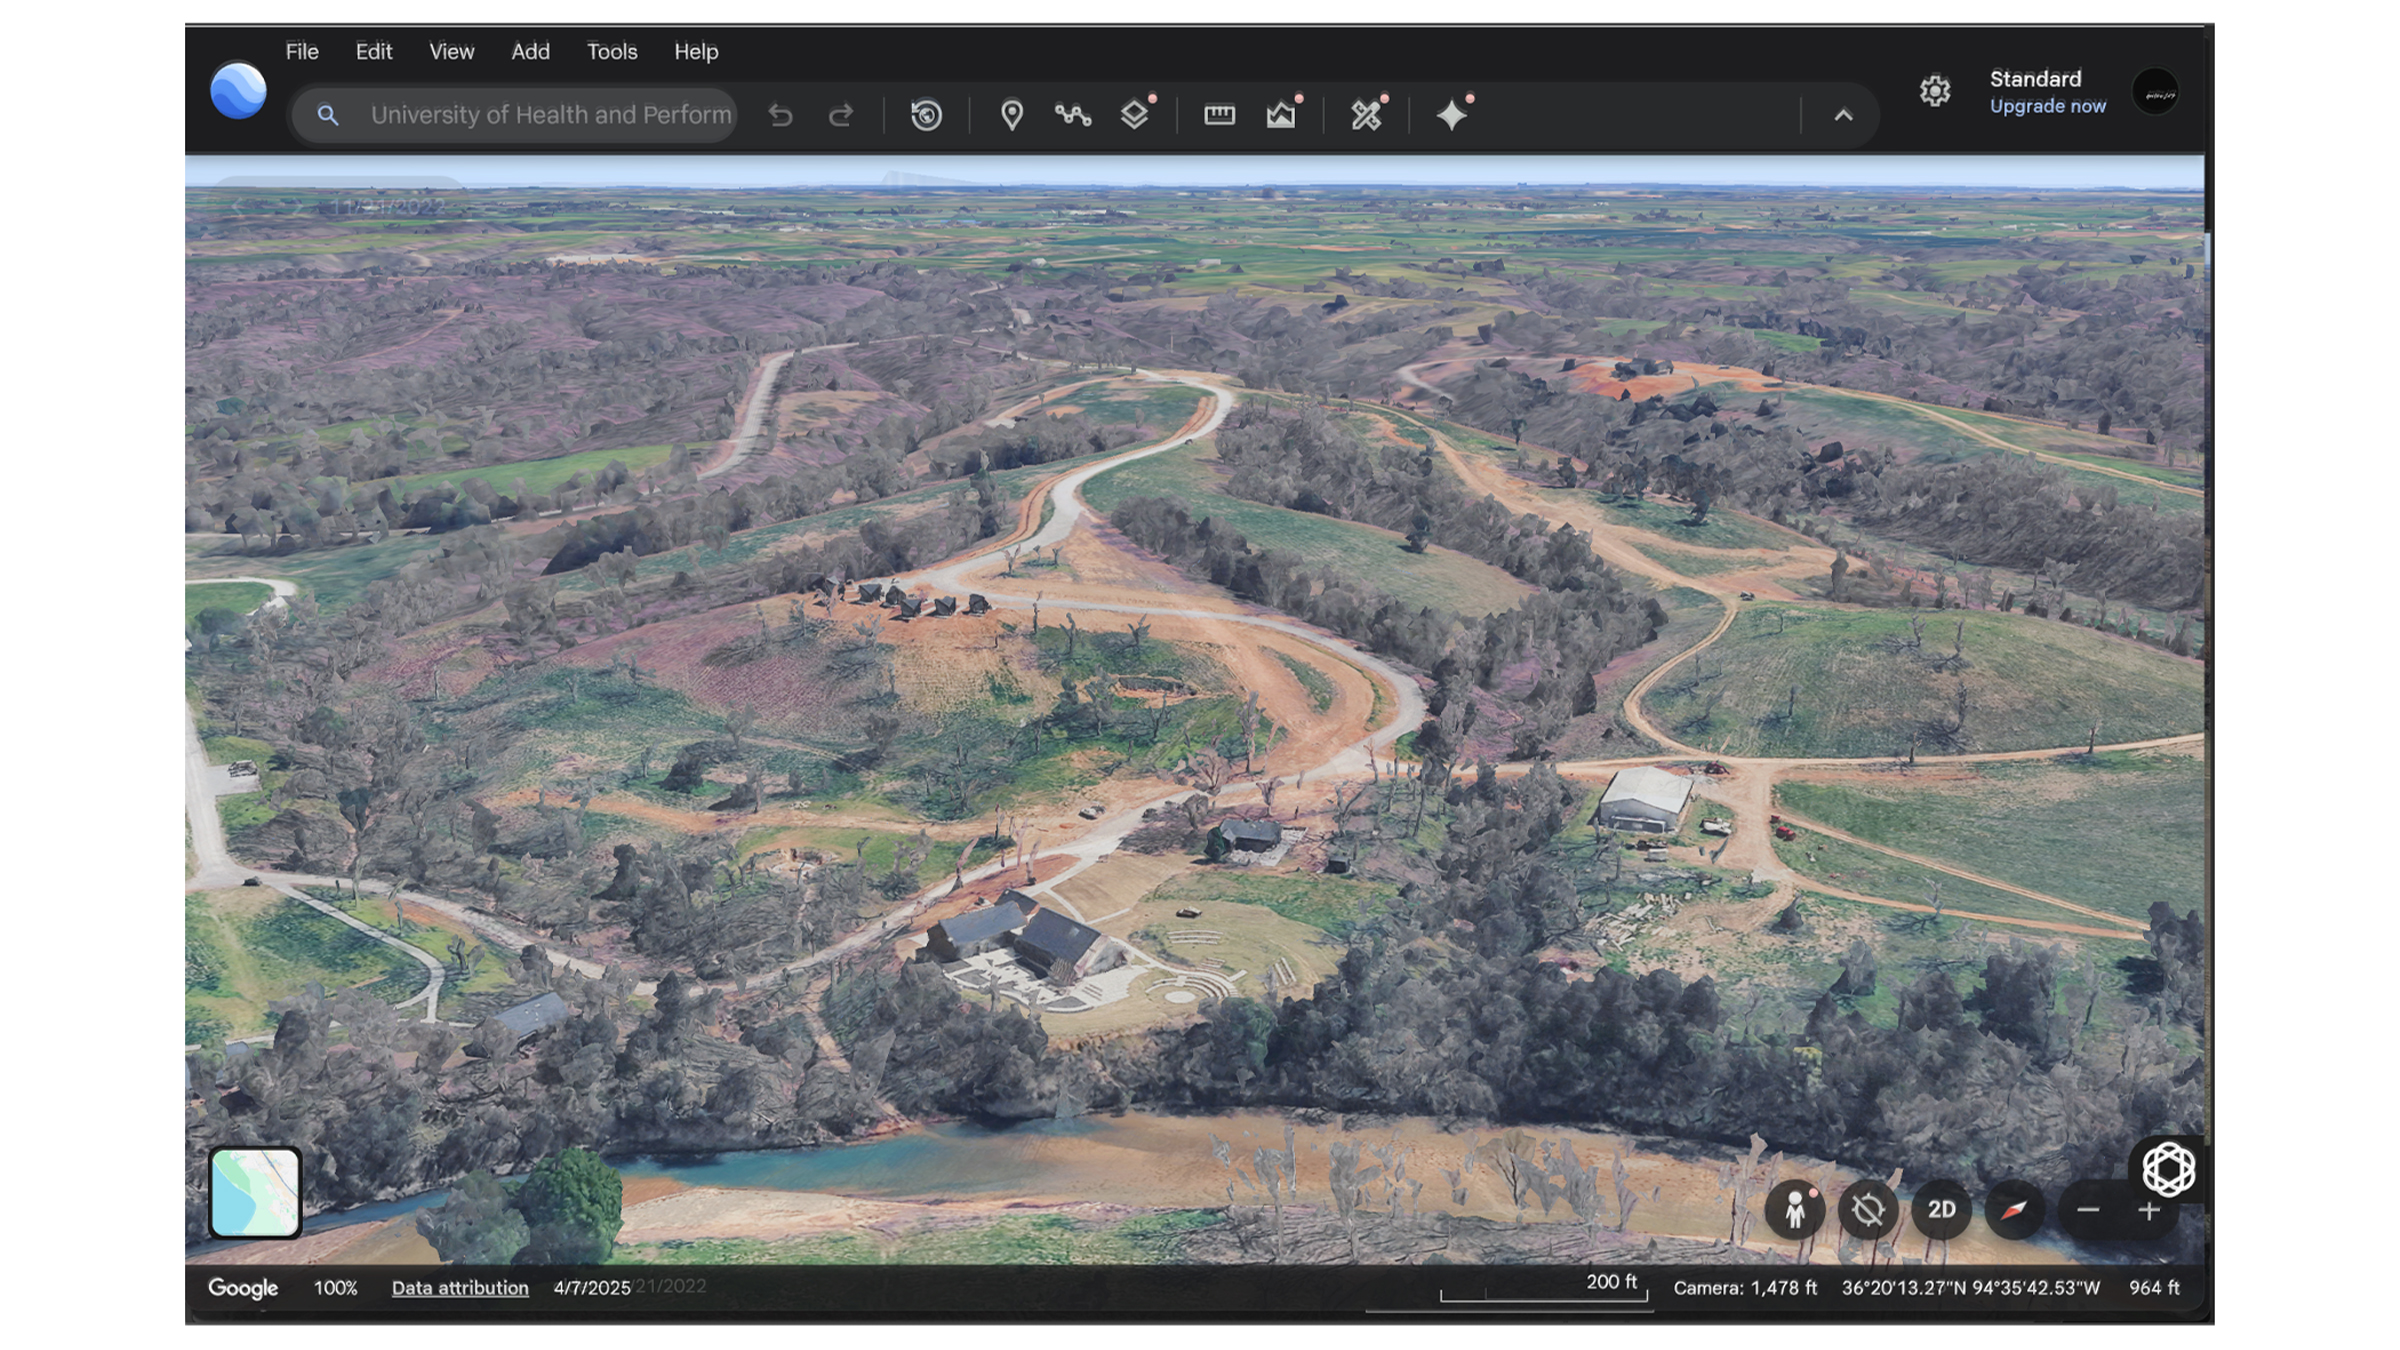Screen dimensions: 2400x1350
Task: Click the latitude longitude coordinates readout
Action: pos(1971,1288)
